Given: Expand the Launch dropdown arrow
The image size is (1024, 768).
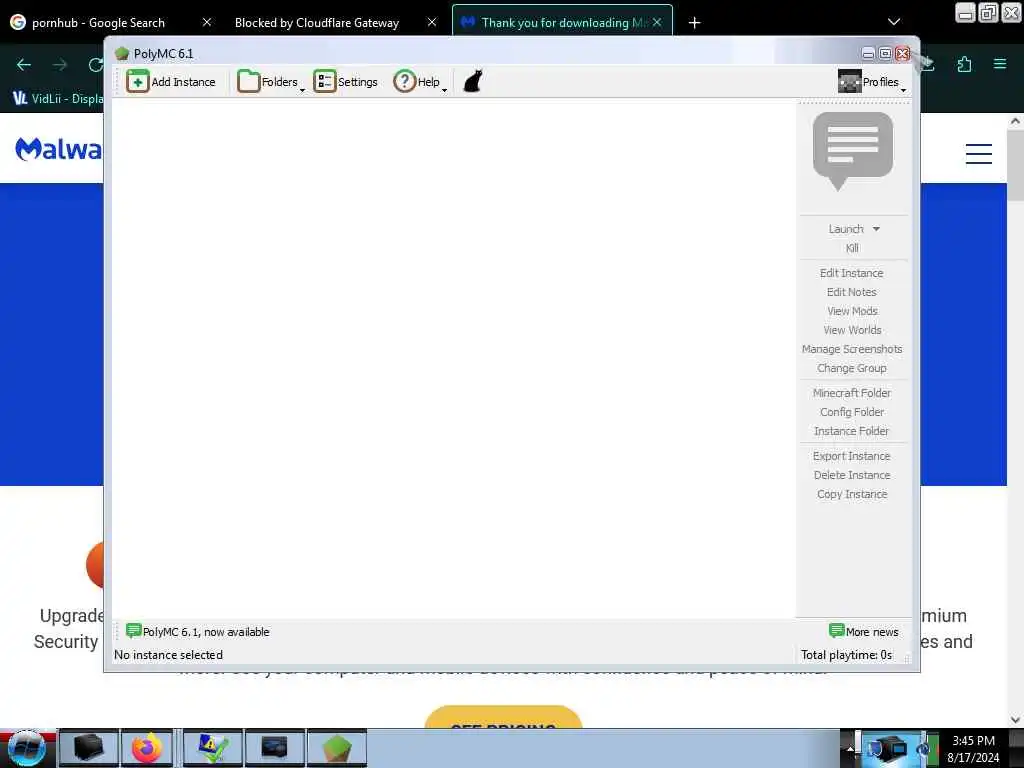Looking at the screenshot, I should click(876, 229).
